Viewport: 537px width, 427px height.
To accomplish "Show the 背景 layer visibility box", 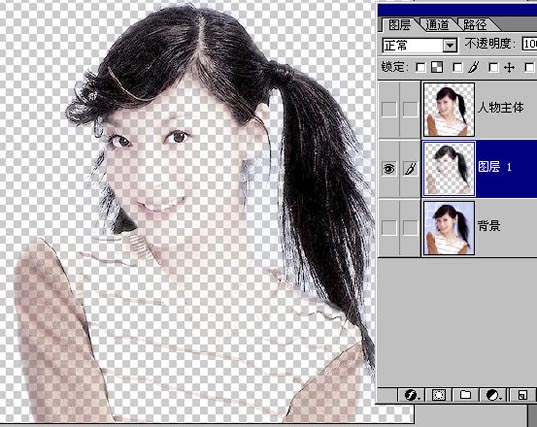I will [x=389, y=227].
